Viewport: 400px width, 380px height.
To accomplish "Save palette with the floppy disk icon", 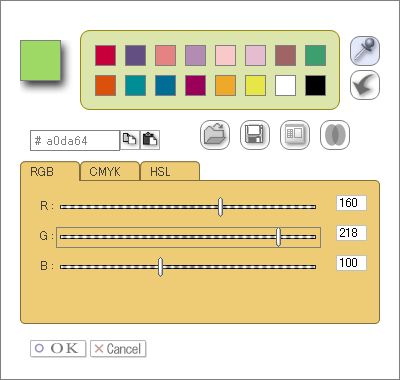I will pos(255,135).
